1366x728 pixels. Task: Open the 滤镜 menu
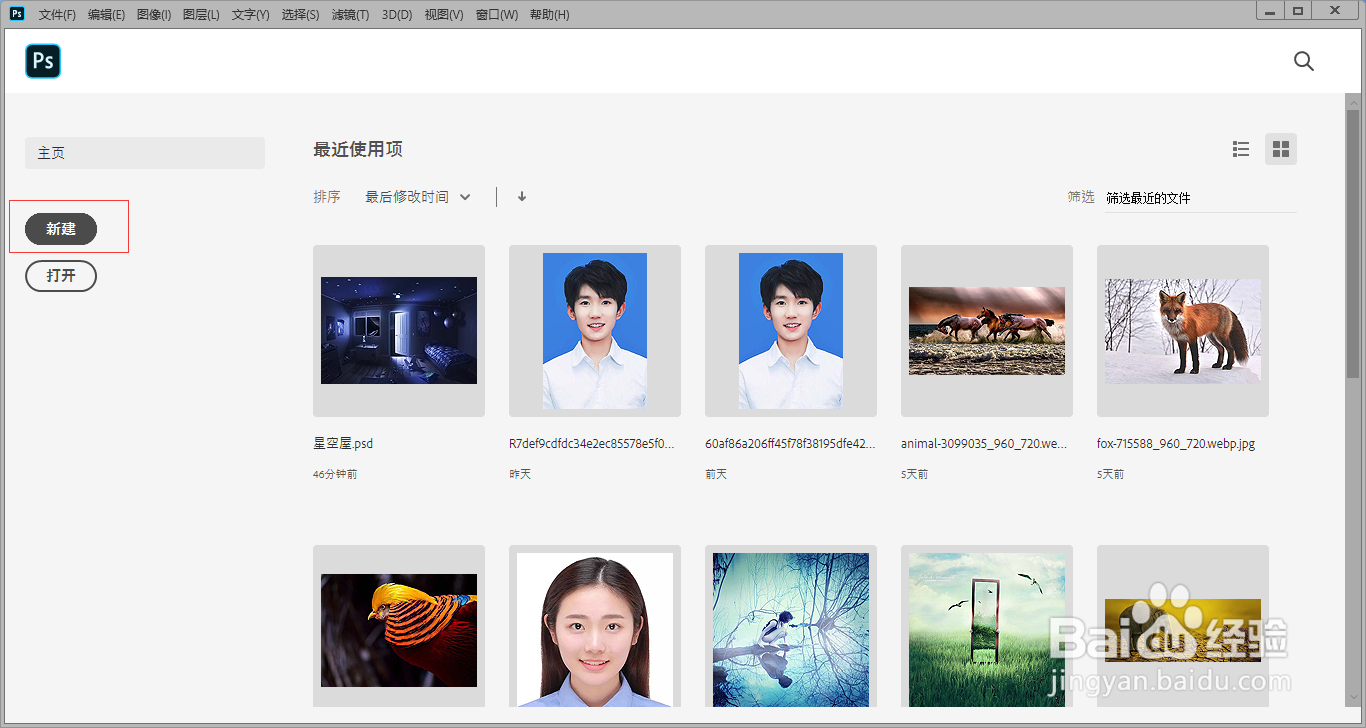point(350,14)
